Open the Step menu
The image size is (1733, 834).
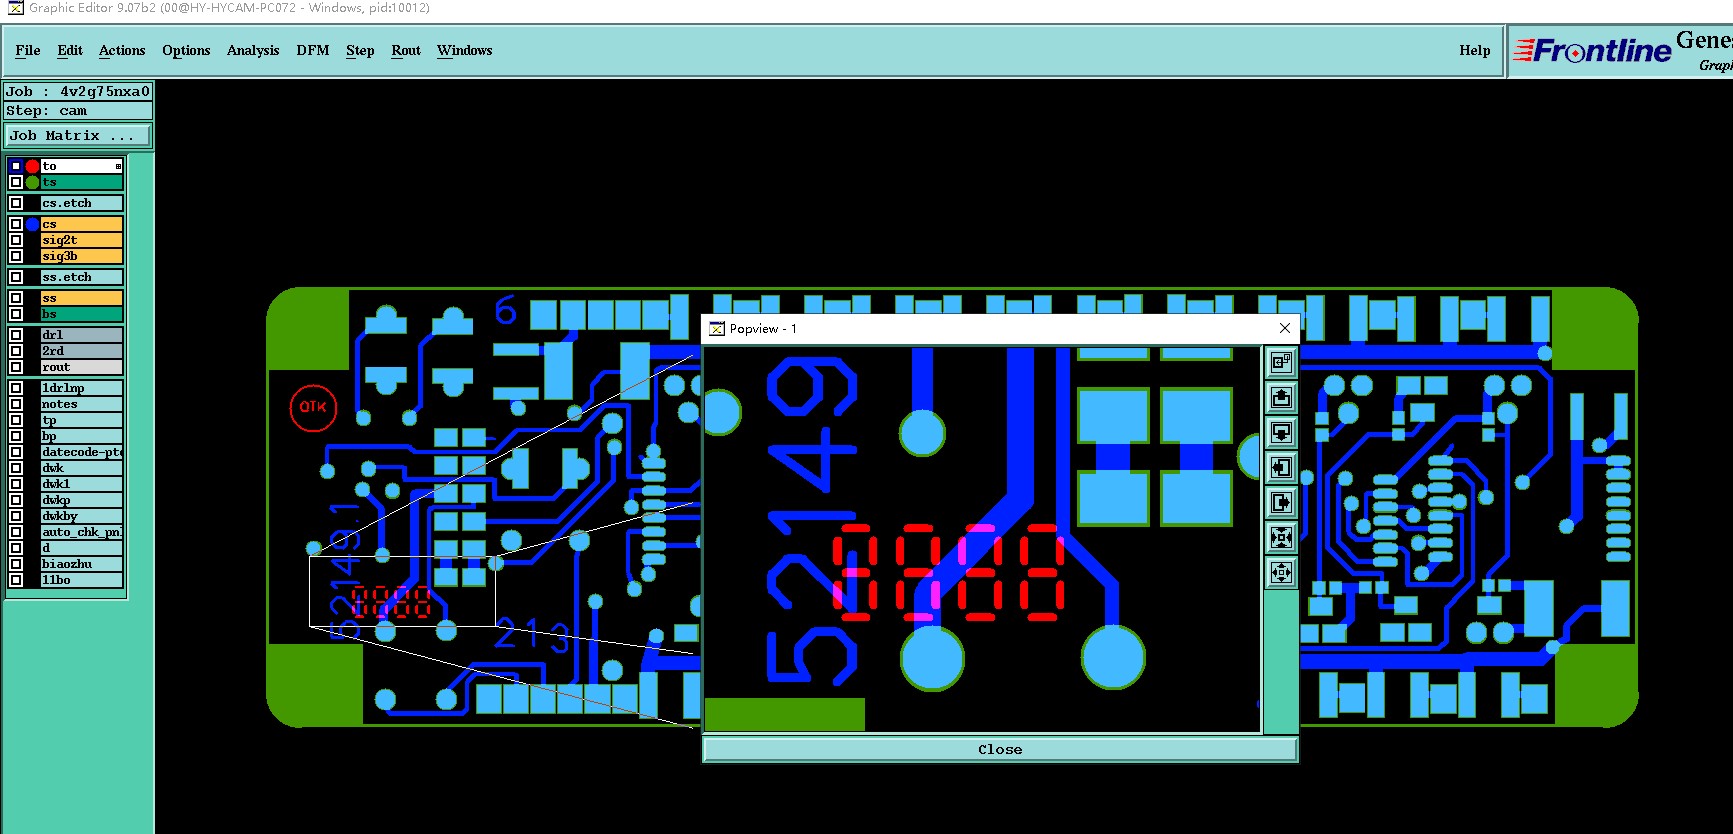[x=360, y=50]
